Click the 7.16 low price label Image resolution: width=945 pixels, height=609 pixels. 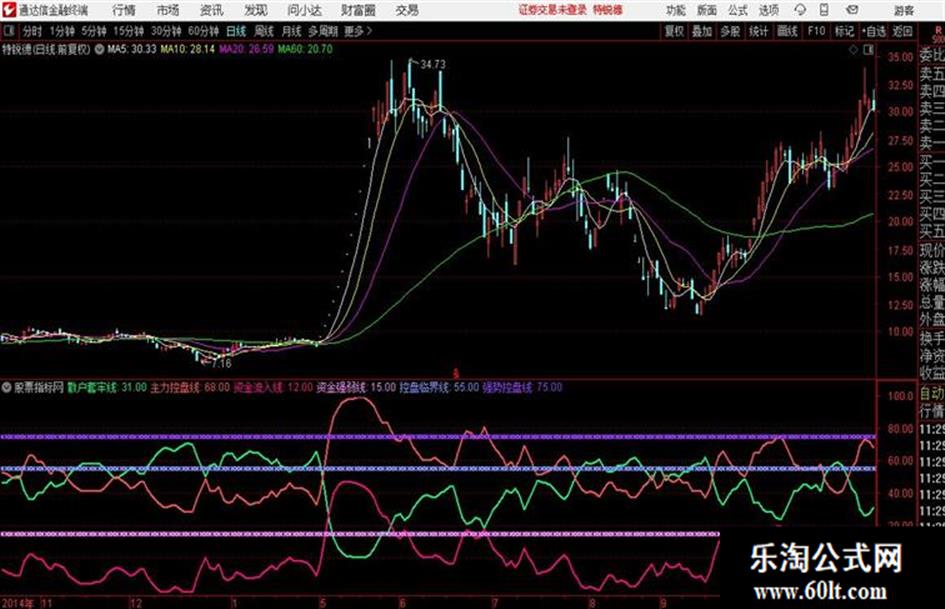[x=221, y=364]
